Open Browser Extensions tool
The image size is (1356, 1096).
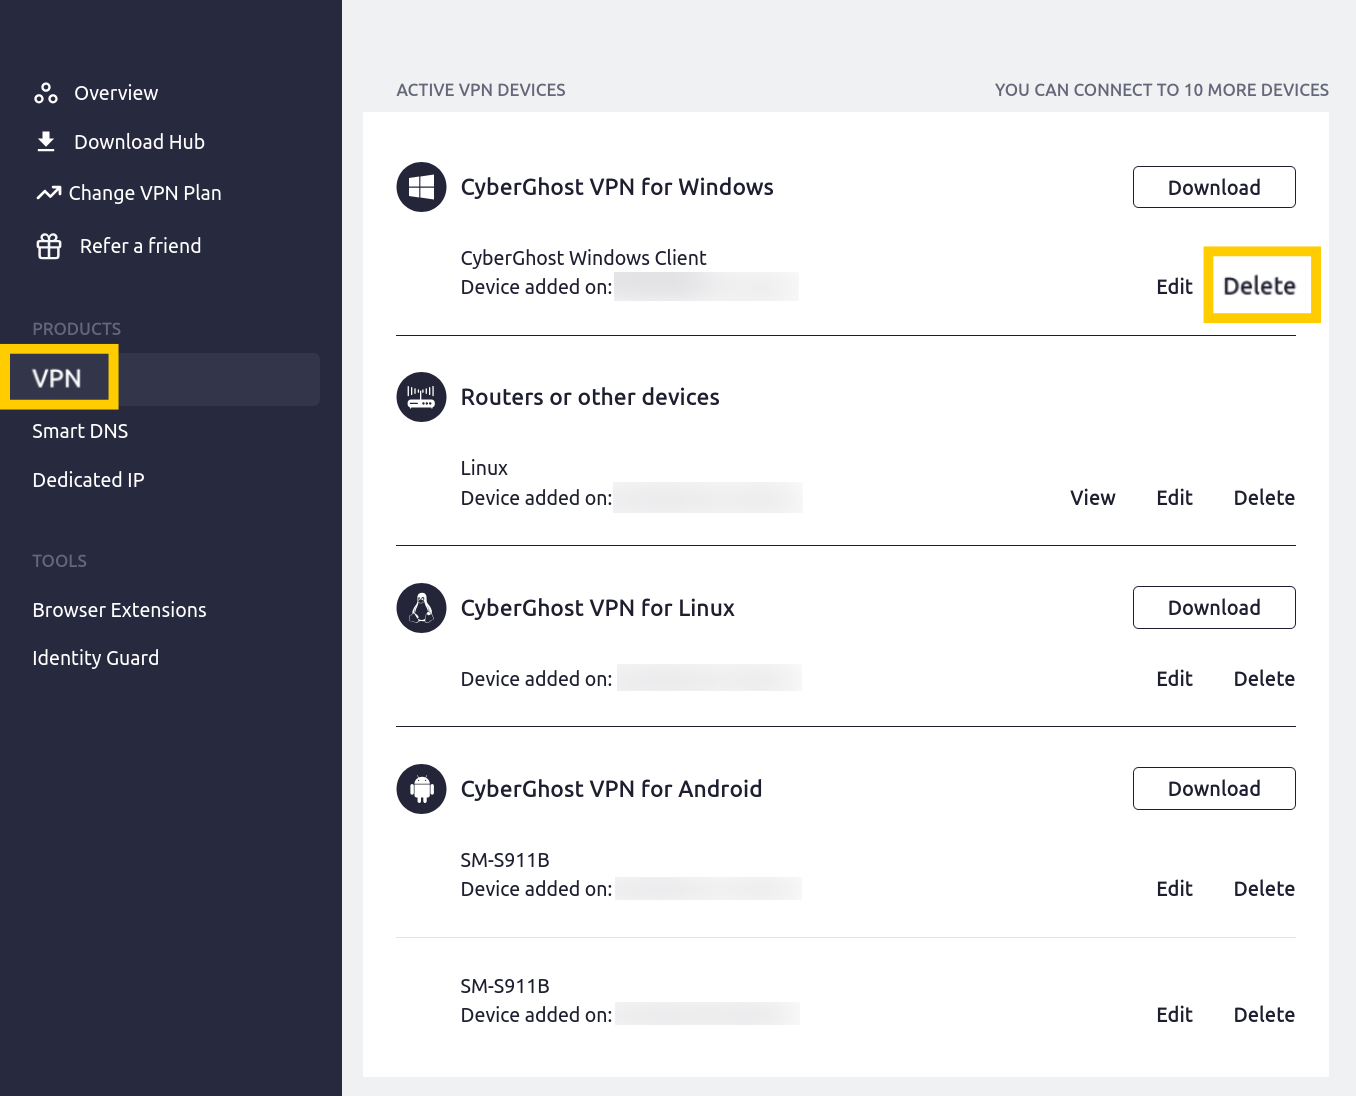pos(119,610)
